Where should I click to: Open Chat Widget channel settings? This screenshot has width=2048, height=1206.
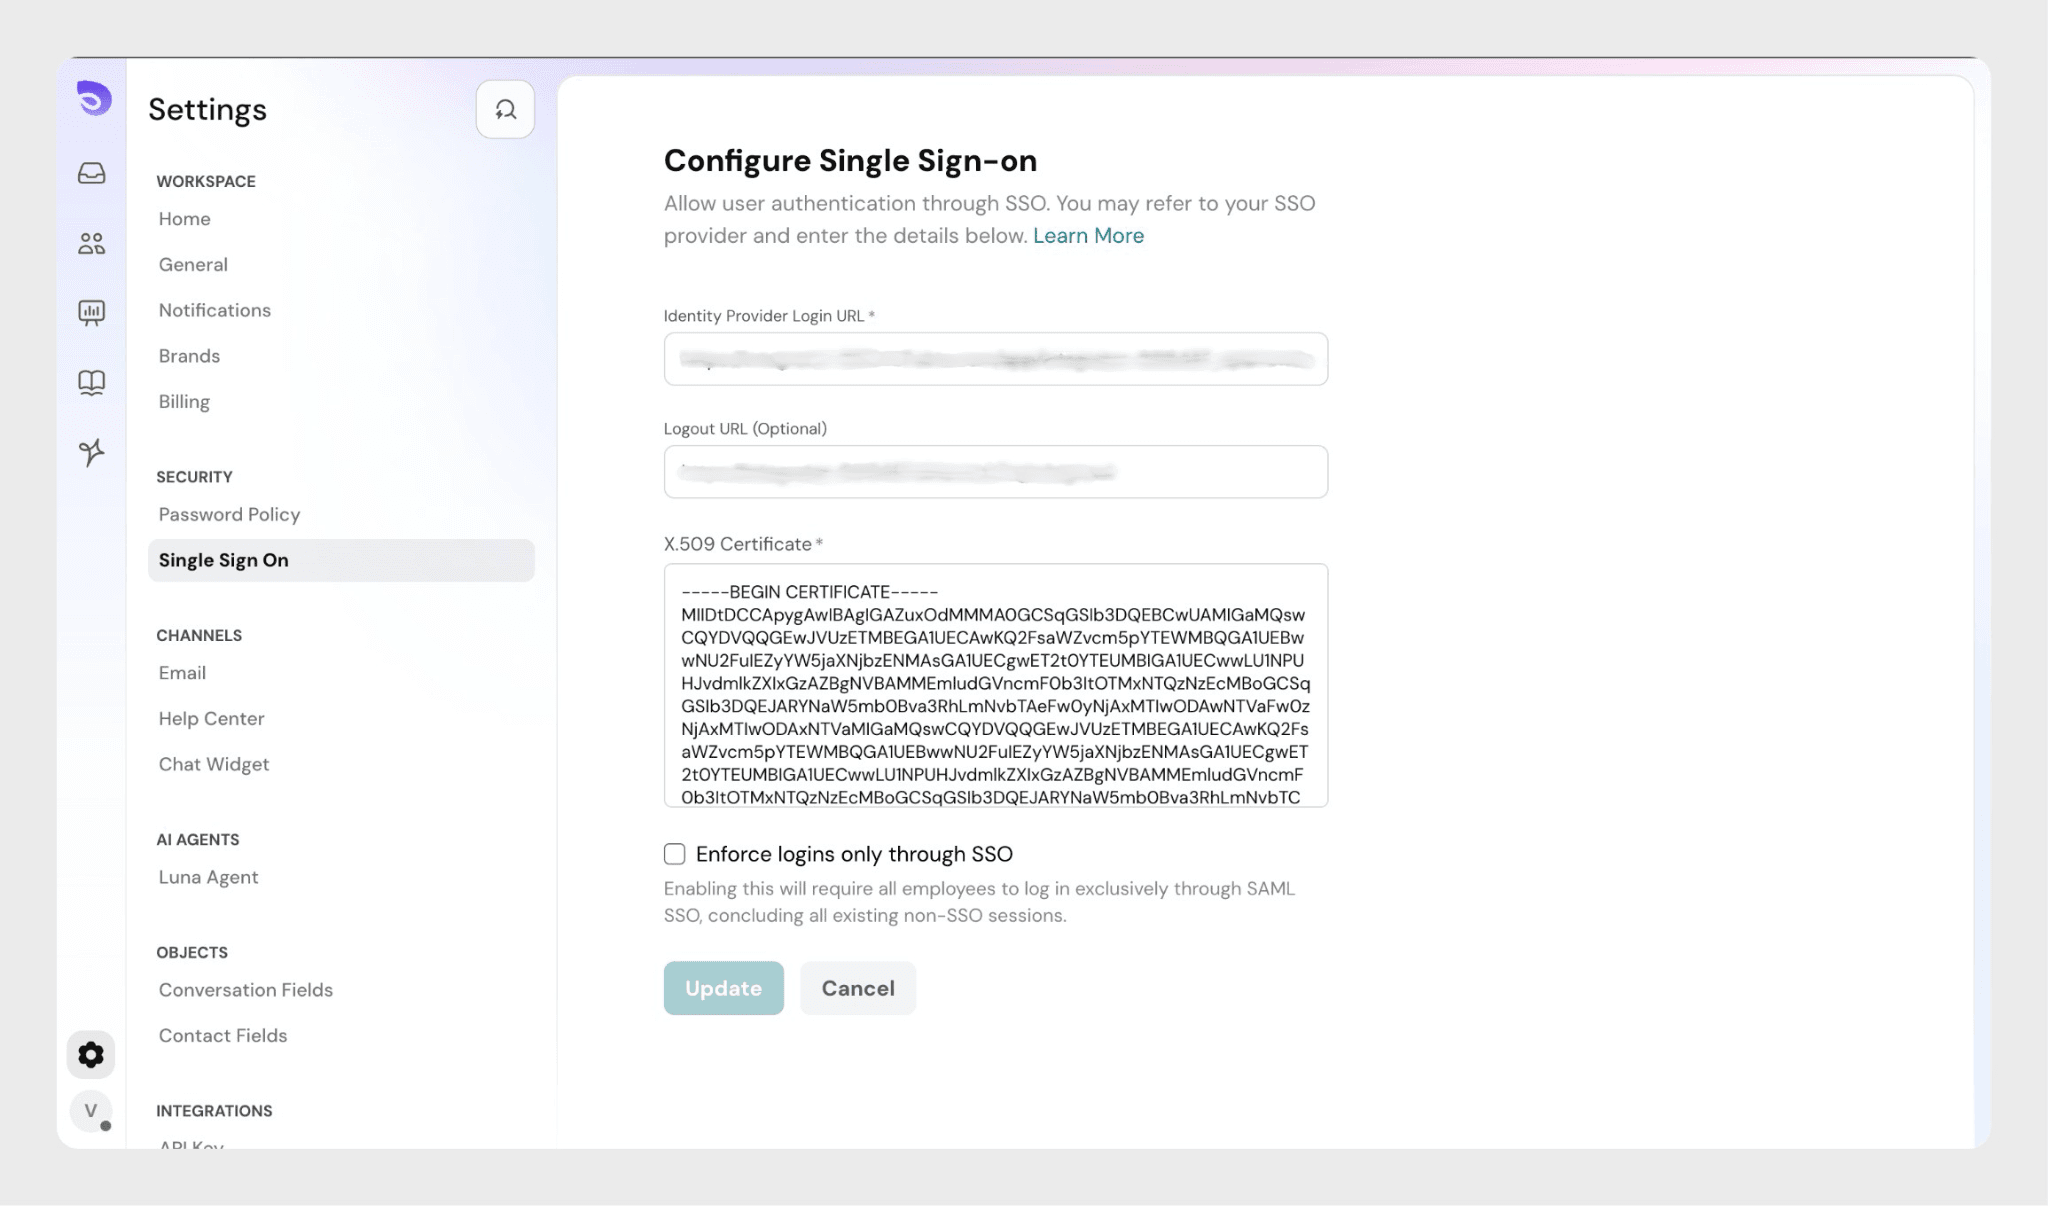[213, 764]
